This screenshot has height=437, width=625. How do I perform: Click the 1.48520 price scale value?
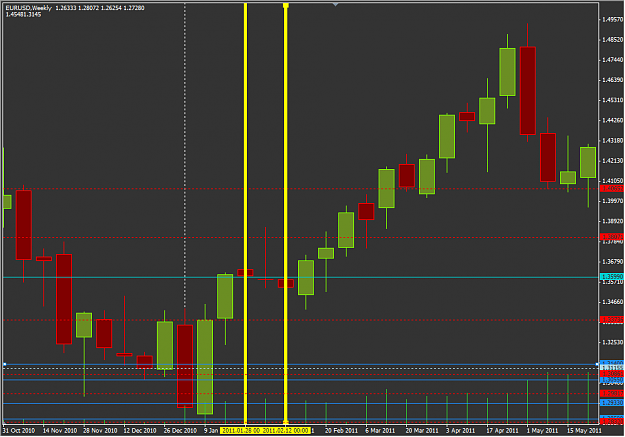[x=613, y=39]
